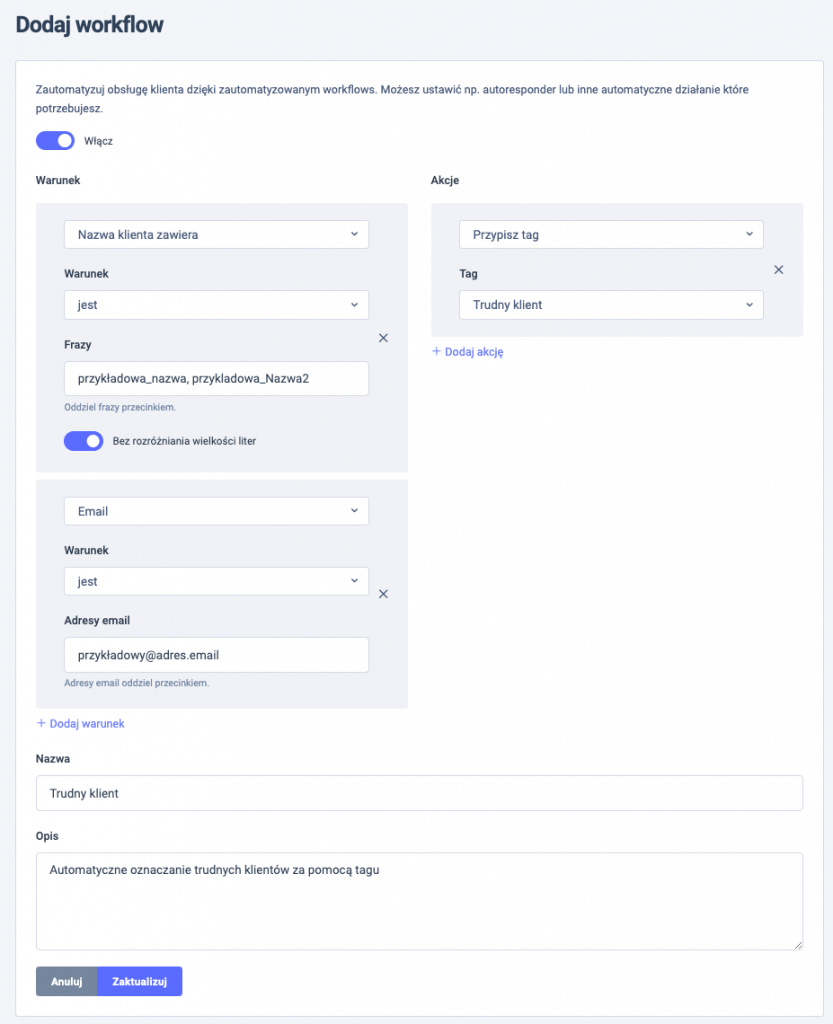Click the plus icon beside Dodaj akcję
Screen dimensions: 833x1024
[436, 351]
